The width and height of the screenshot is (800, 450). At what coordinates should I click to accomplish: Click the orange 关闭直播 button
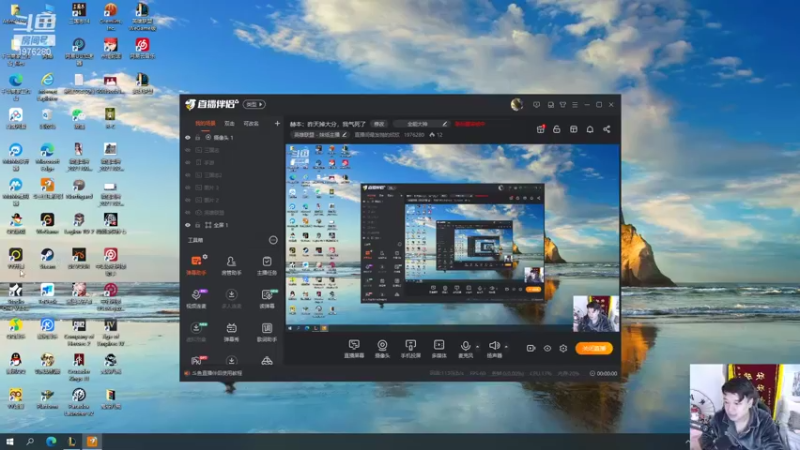click(x=594, y=348)
